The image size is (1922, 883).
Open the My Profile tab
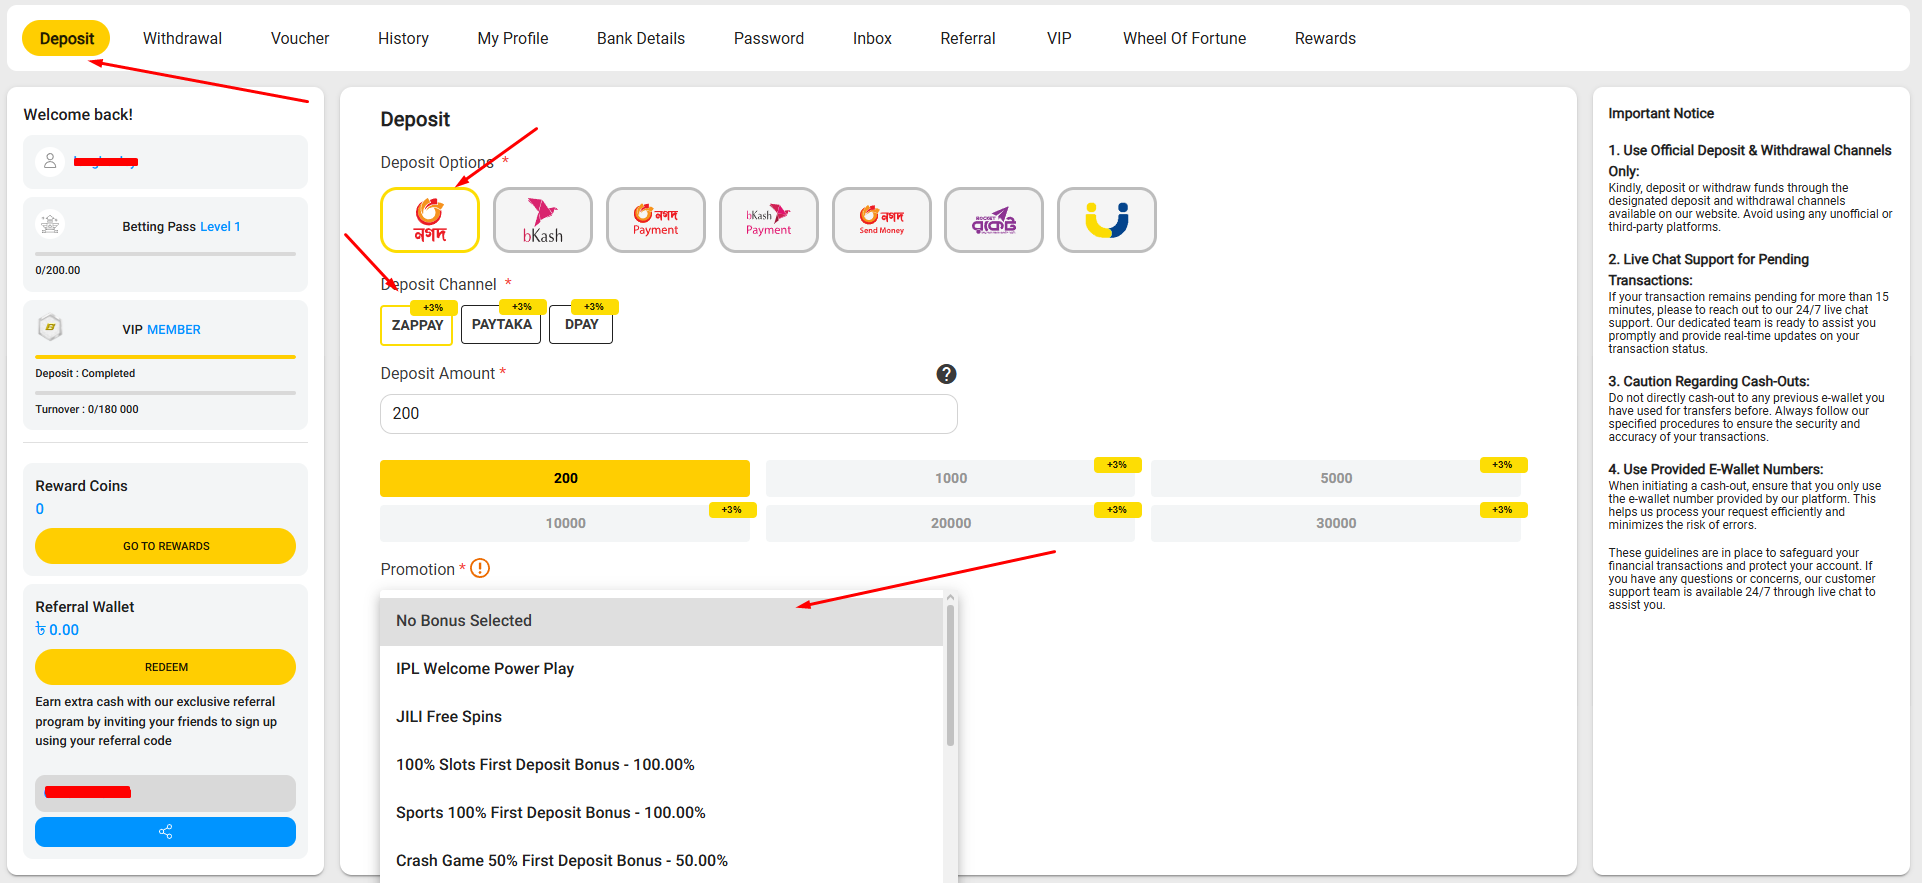tap(513, 38)
